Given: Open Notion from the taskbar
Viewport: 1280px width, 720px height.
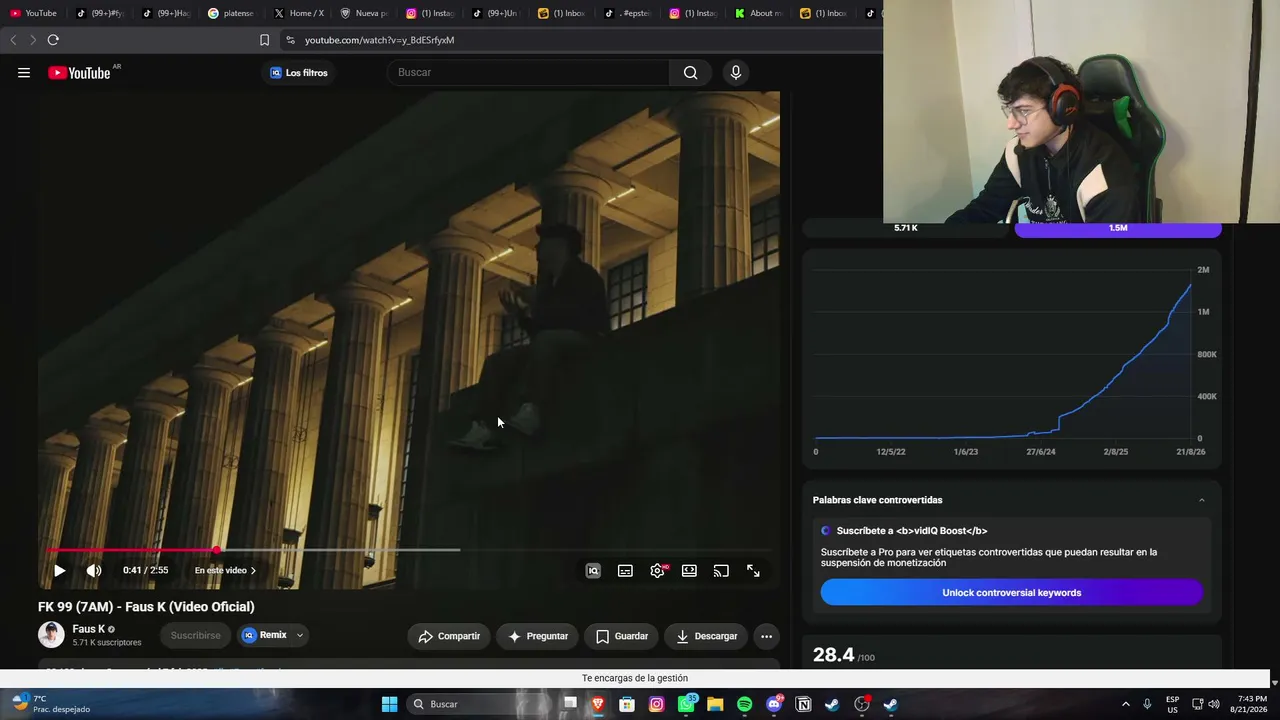Looking at the screenshot, I should (803, 704).
